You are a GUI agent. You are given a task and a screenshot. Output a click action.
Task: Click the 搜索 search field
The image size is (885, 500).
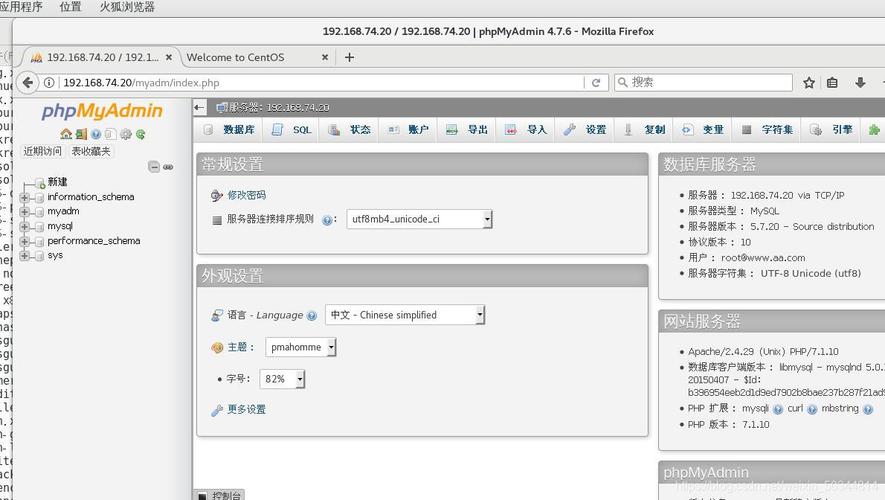pos(703,82)
